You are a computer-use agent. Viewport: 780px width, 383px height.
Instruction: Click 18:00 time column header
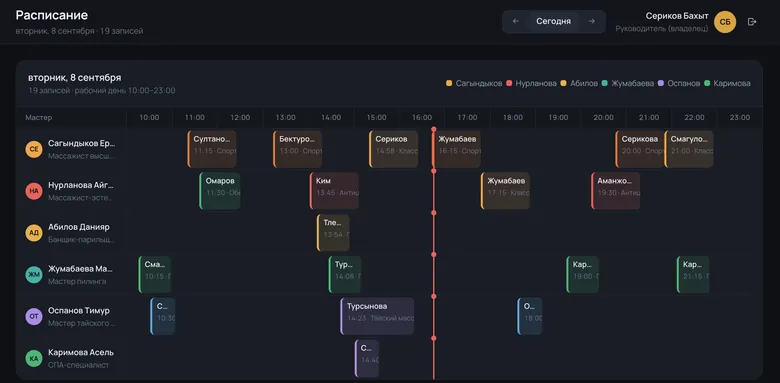click(x=512, y=117)
